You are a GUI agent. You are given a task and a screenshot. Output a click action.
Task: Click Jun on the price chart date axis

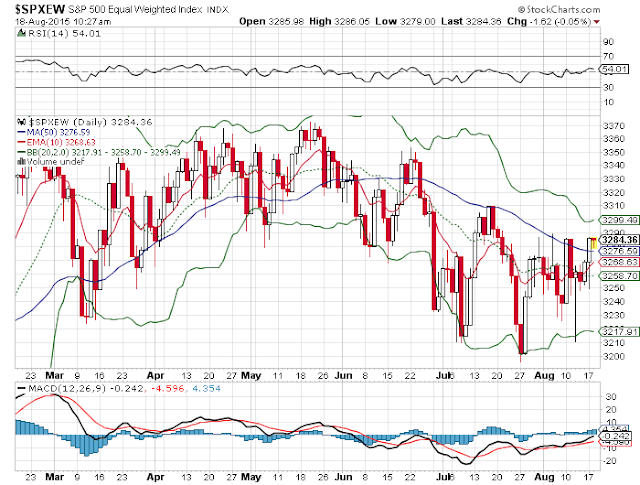click(343, 375)
